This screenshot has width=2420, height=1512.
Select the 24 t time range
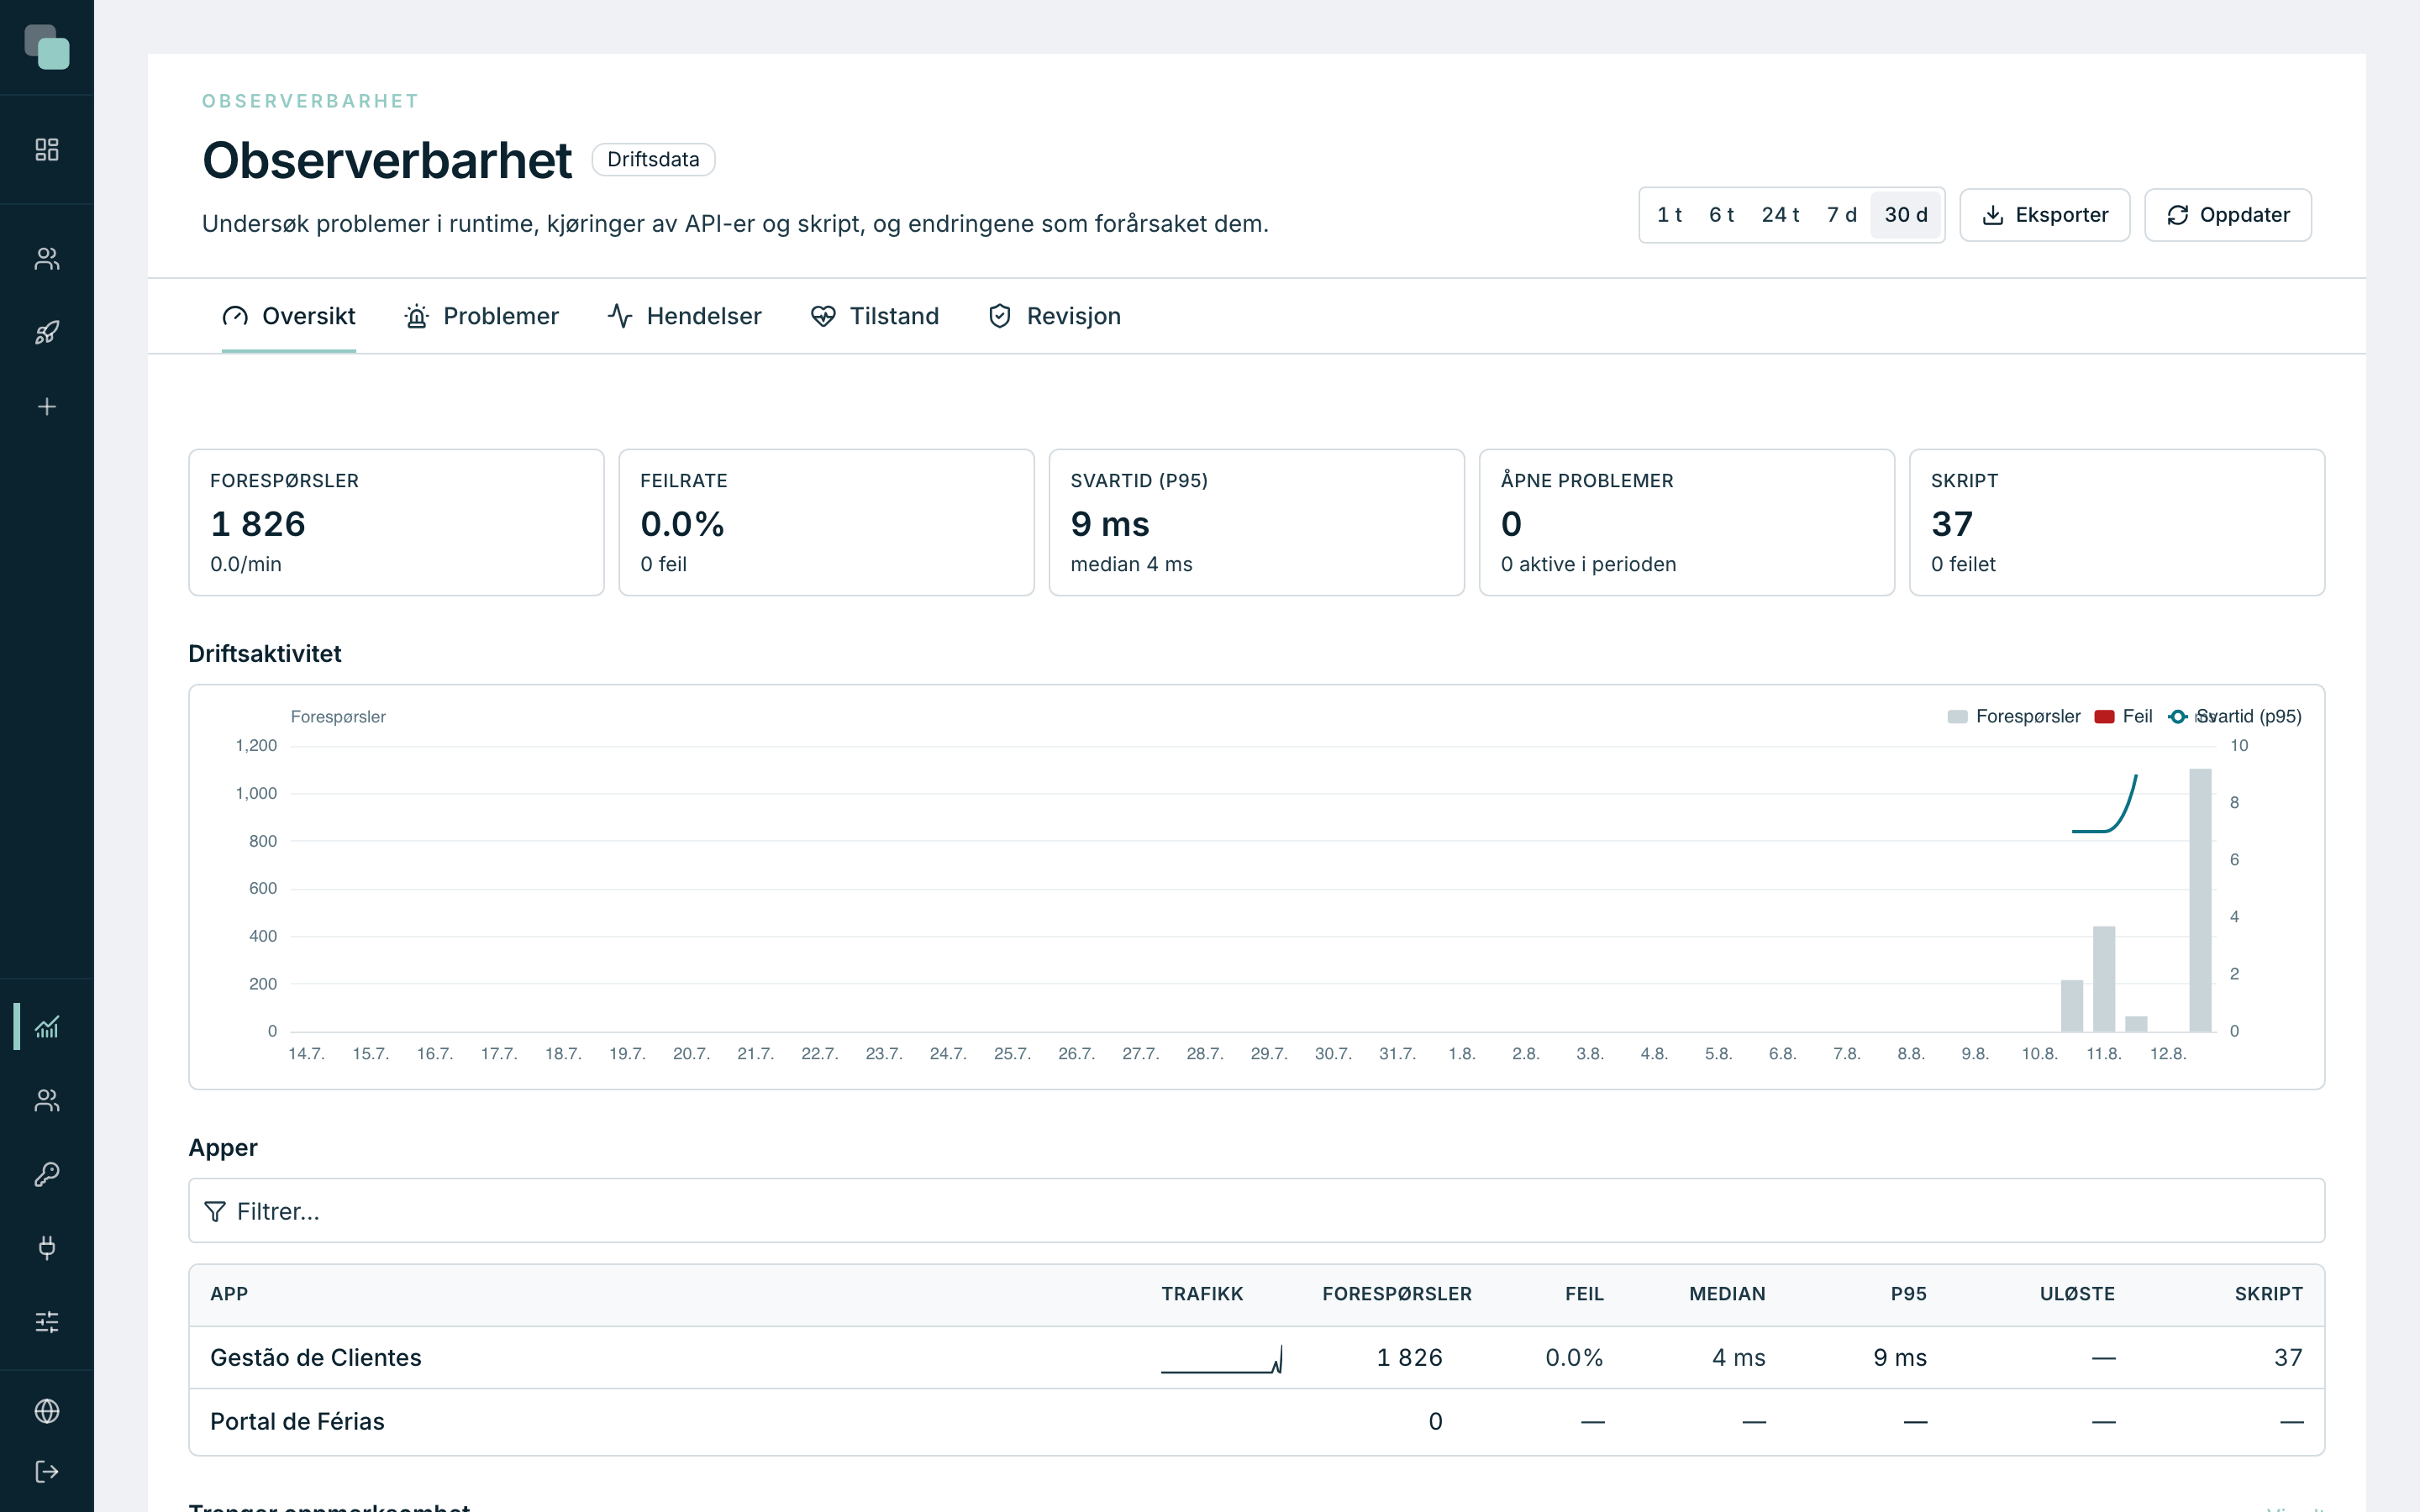click(1780, 215)
